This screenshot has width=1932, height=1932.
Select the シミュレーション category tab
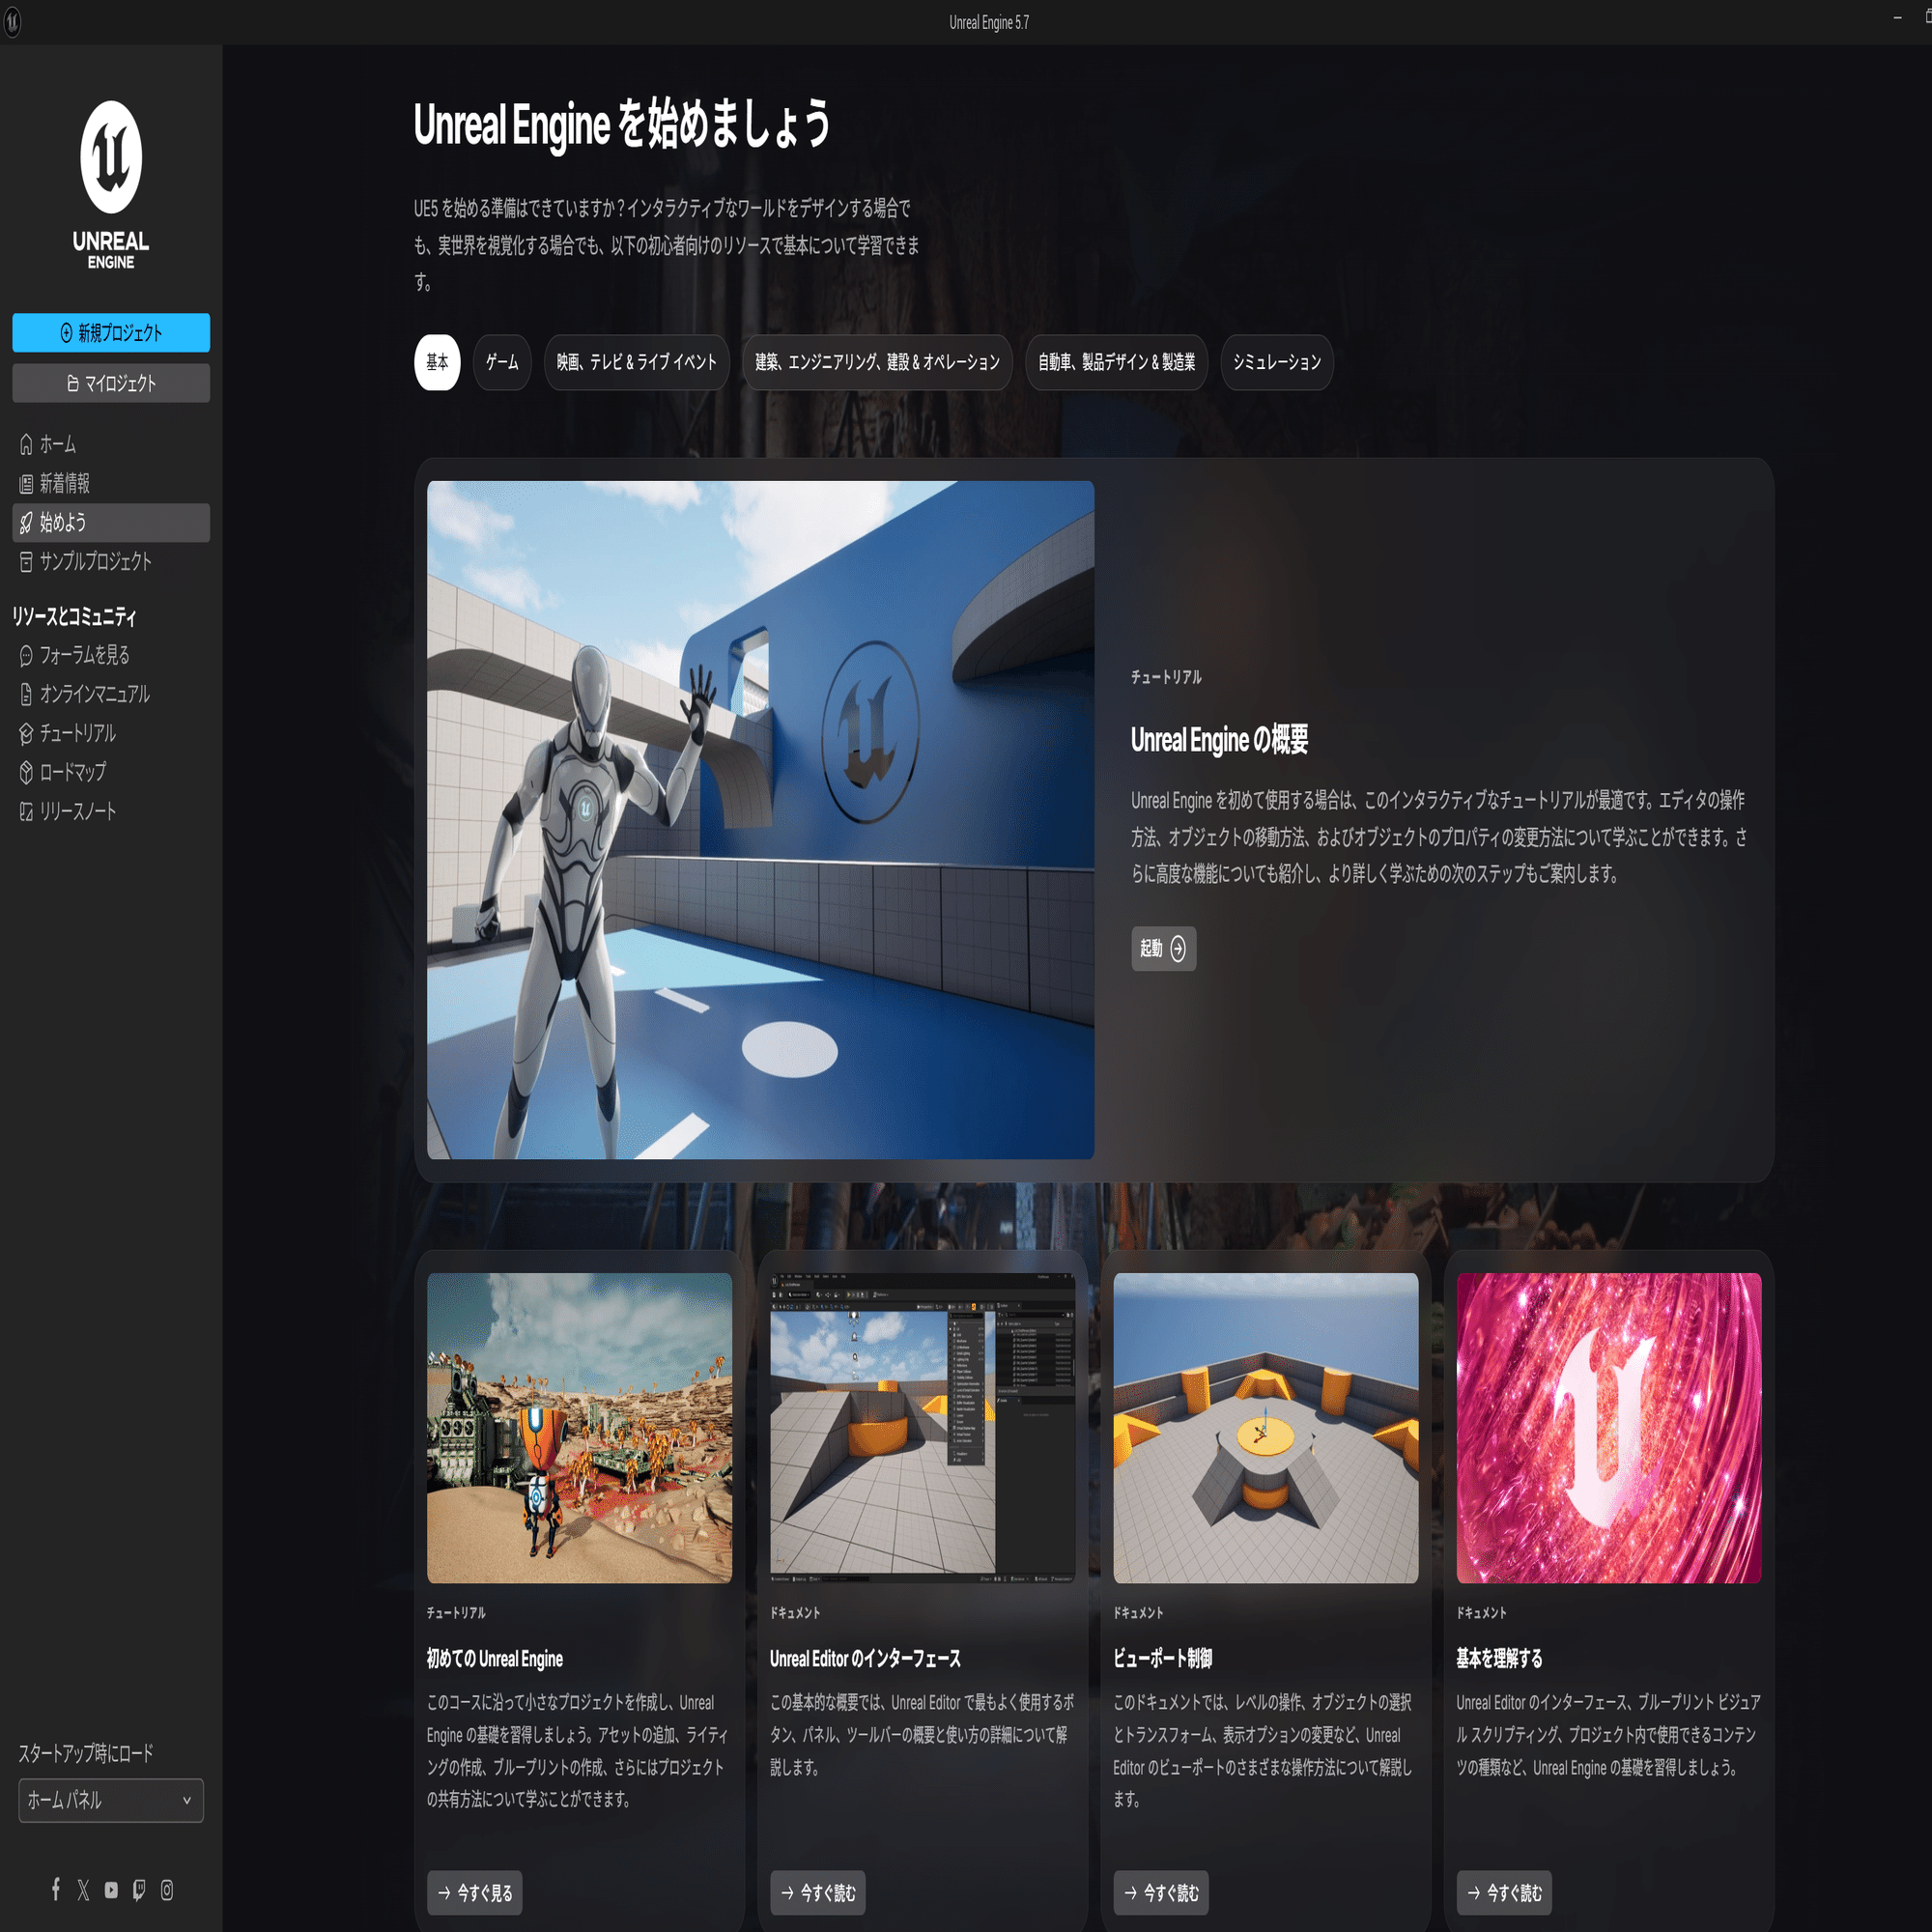(x=1276, y=363)
